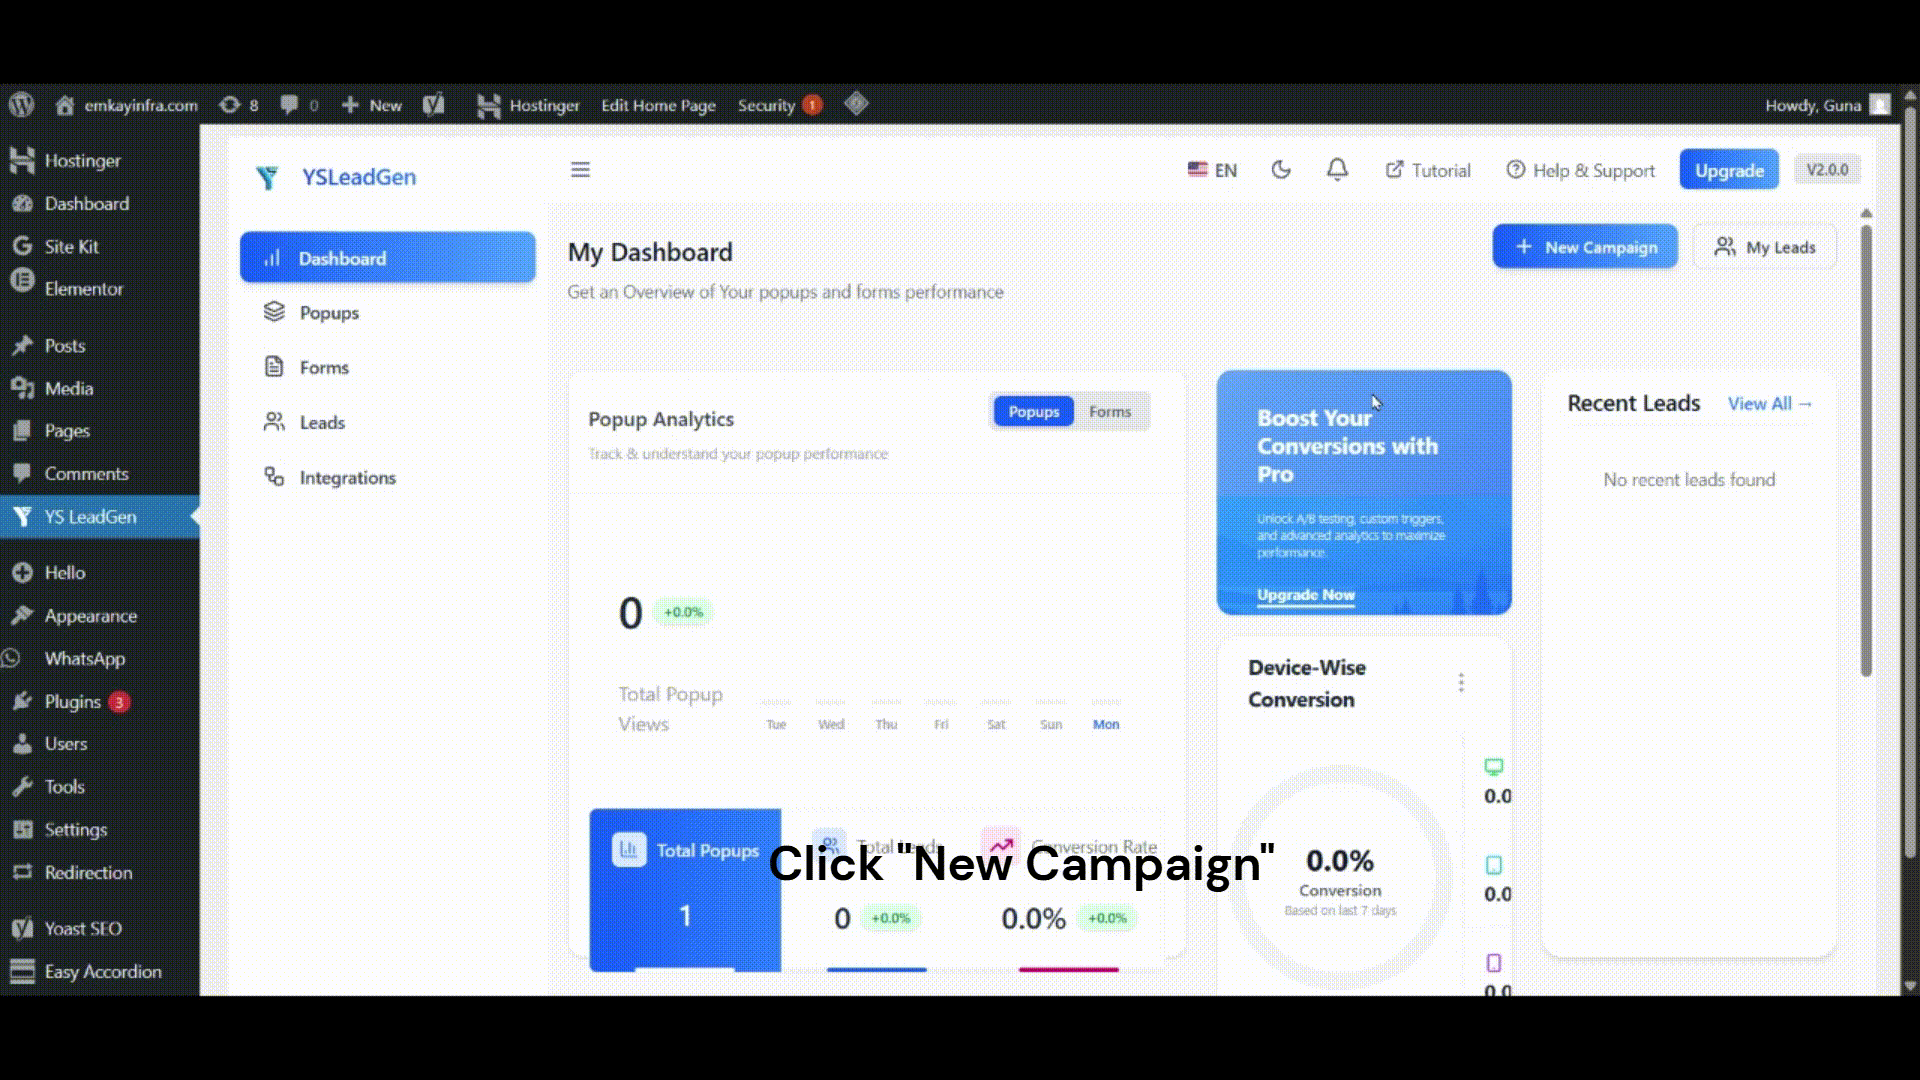The width and height of the screenshot is (1920, 1080).
Task: Click the Upgrade button
Action: click(x=1729, y=170)
